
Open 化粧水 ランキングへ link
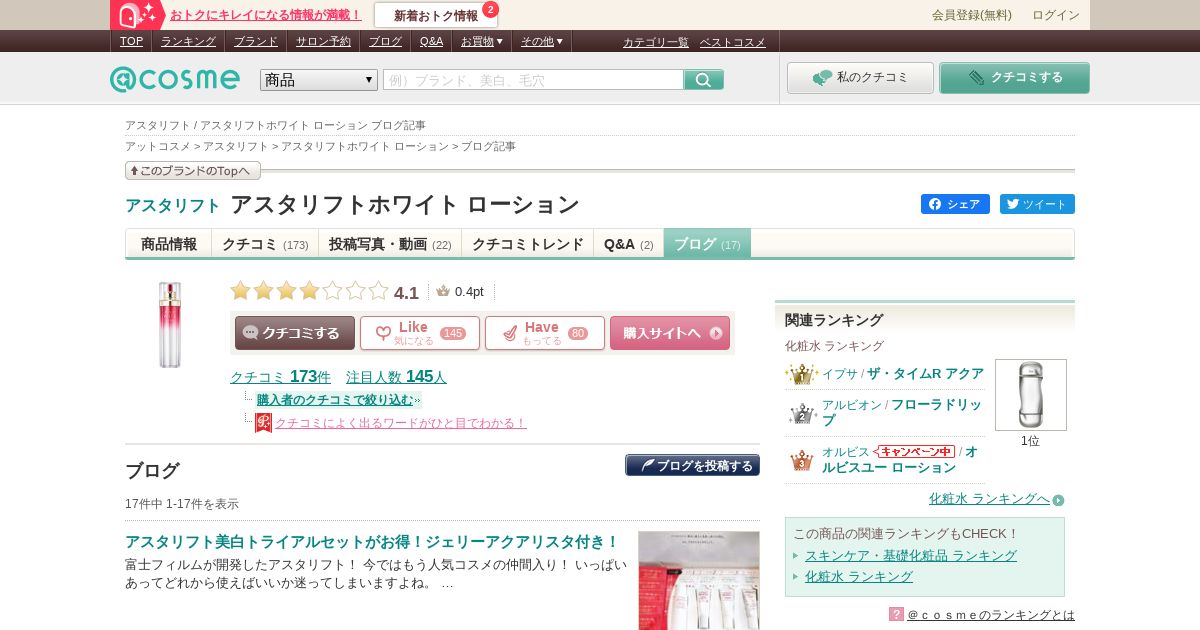click(x=989, y=499)
